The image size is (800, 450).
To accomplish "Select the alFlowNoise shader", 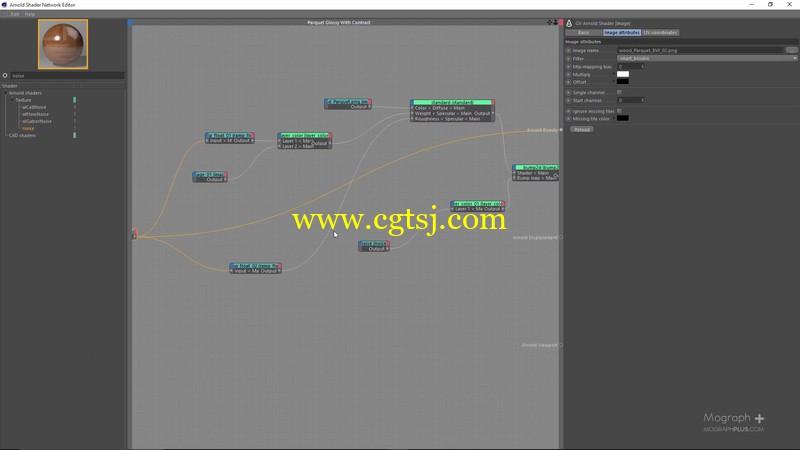I will [x=35, y=114].
